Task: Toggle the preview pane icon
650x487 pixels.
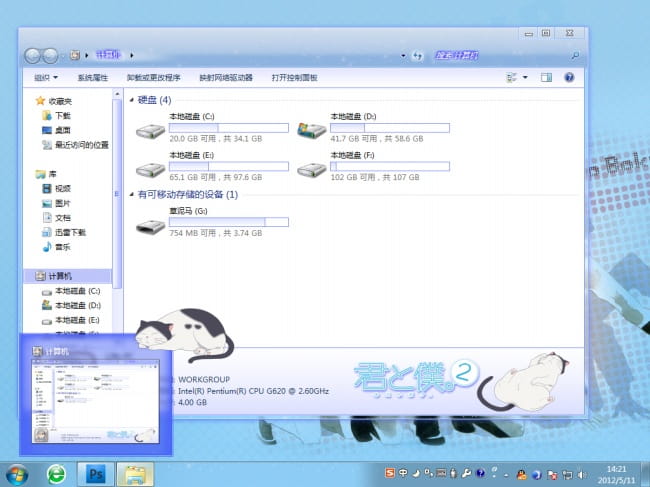Action: pyautogui.click(x=546, y=78)
